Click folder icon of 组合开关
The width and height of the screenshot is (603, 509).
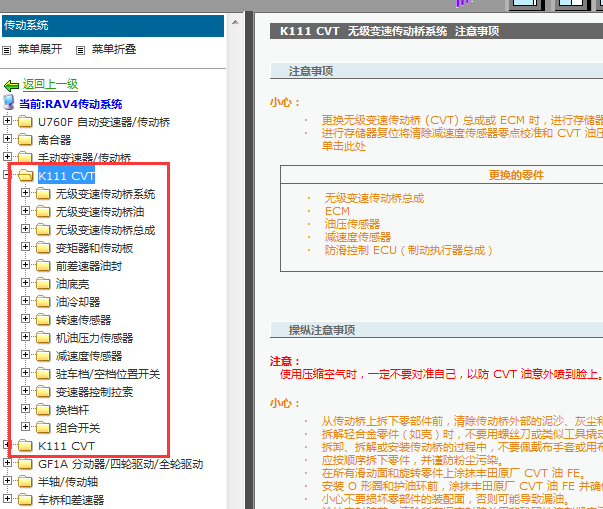(x=43, y=427)
